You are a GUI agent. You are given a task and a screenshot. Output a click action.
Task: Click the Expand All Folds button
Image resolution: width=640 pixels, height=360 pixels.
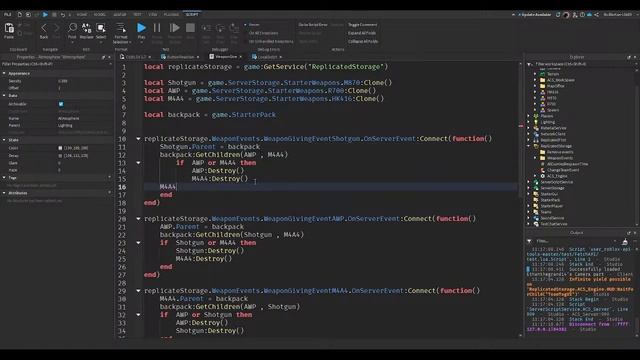click(362, 33)
